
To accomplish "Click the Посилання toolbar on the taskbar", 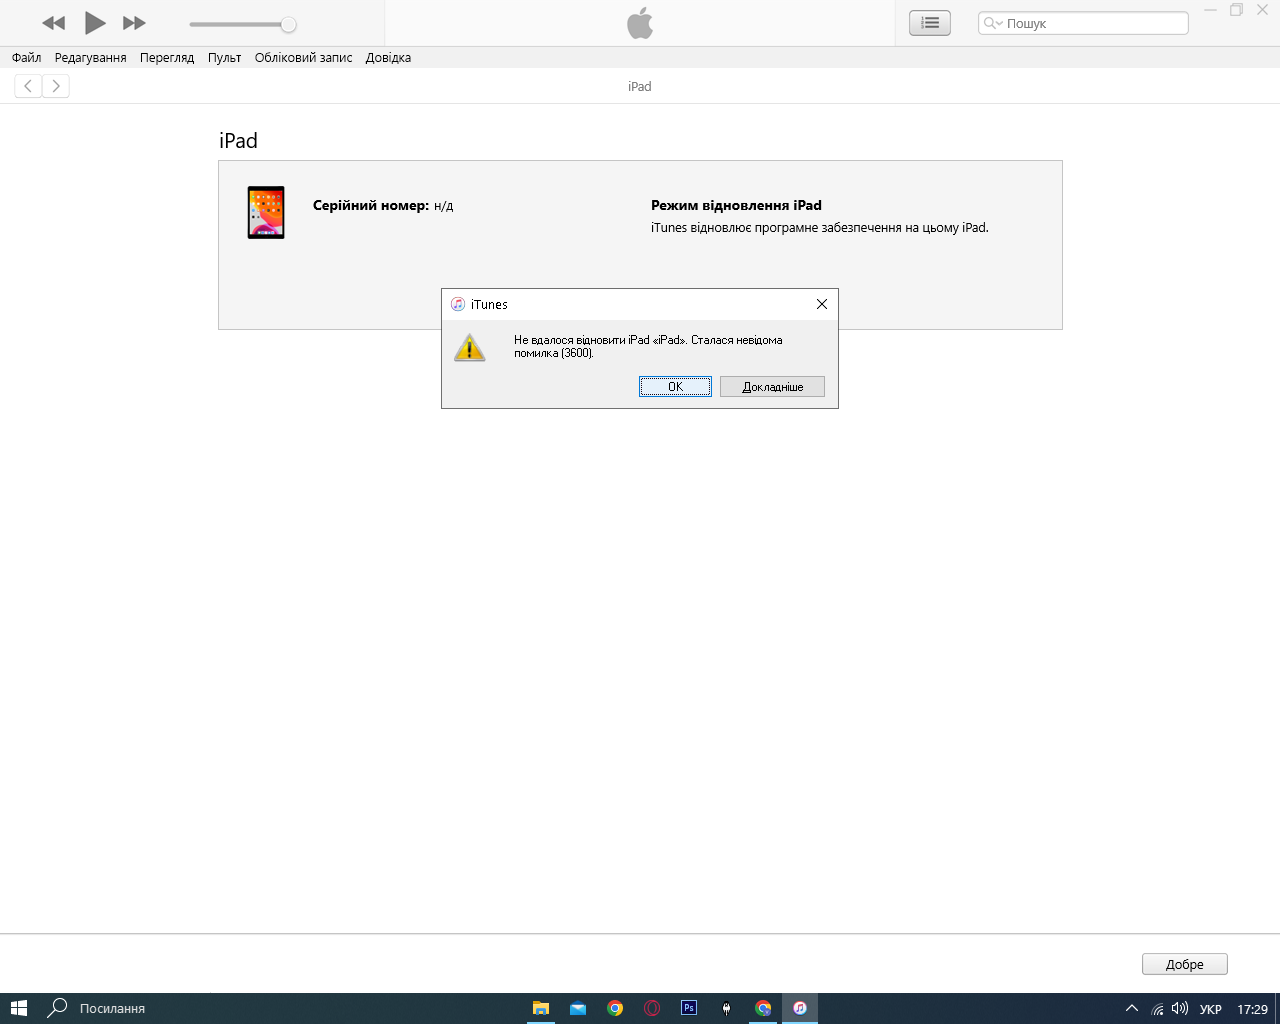I will 113,1009.
